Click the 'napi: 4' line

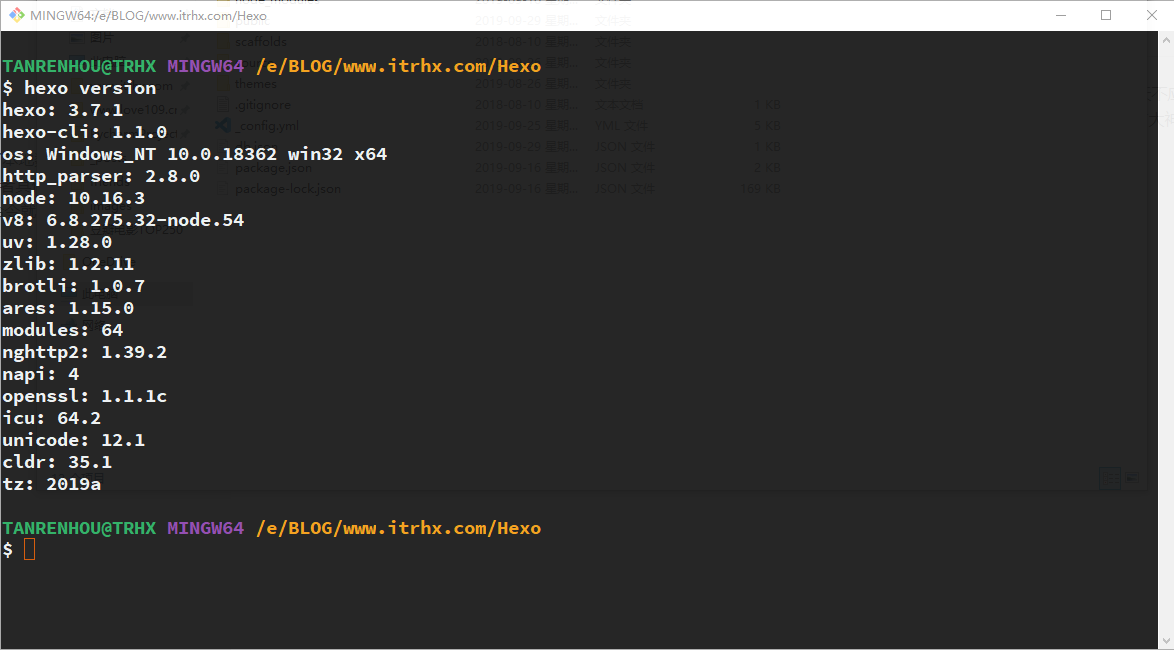pos(40,374)
